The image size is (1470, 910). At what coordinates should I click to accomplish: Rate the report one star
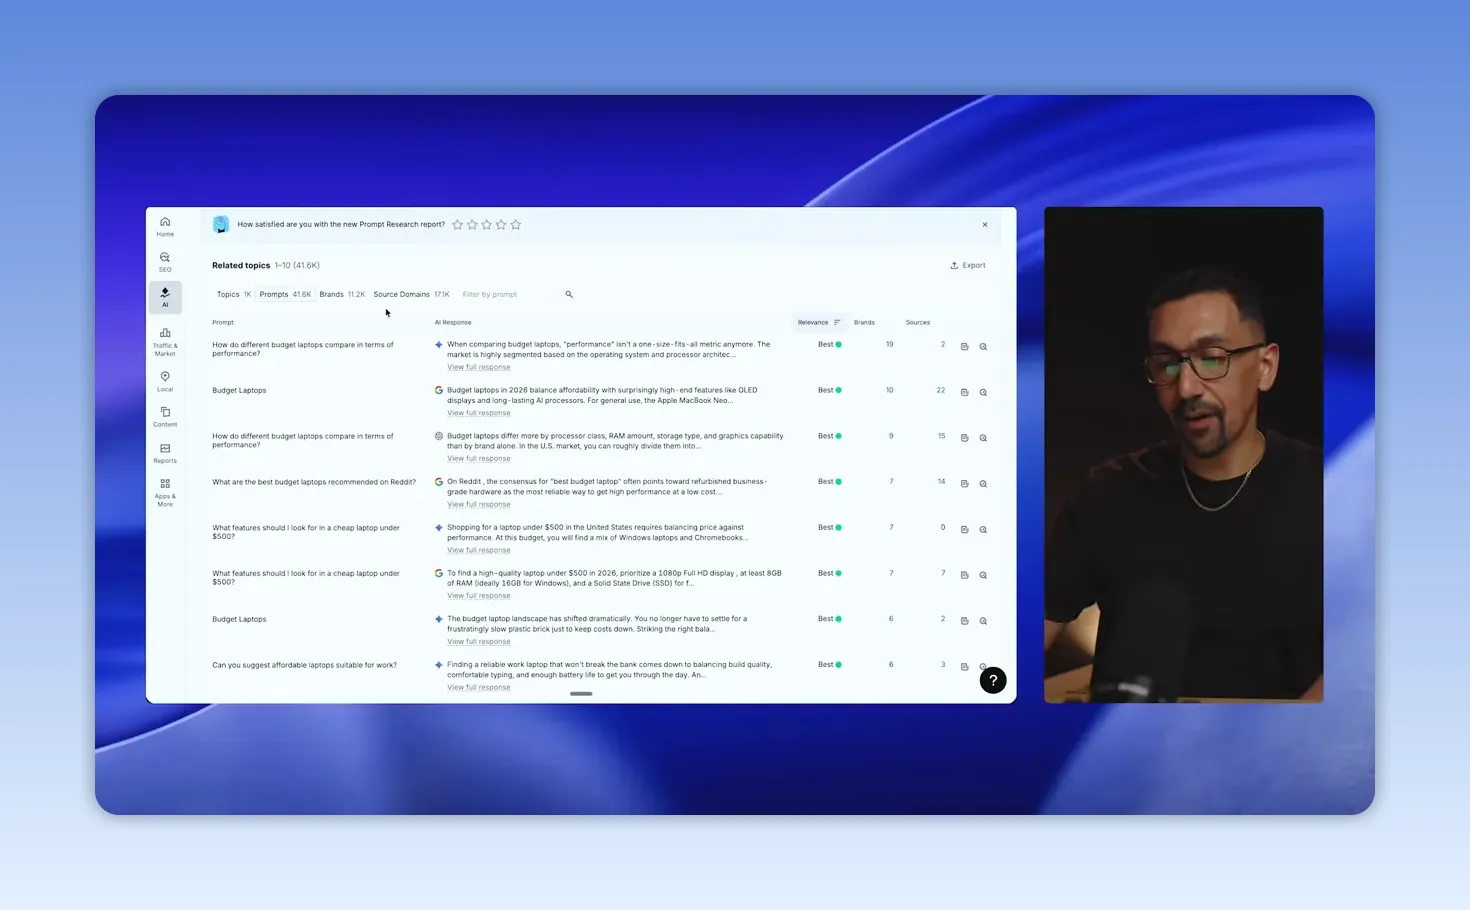458,225
